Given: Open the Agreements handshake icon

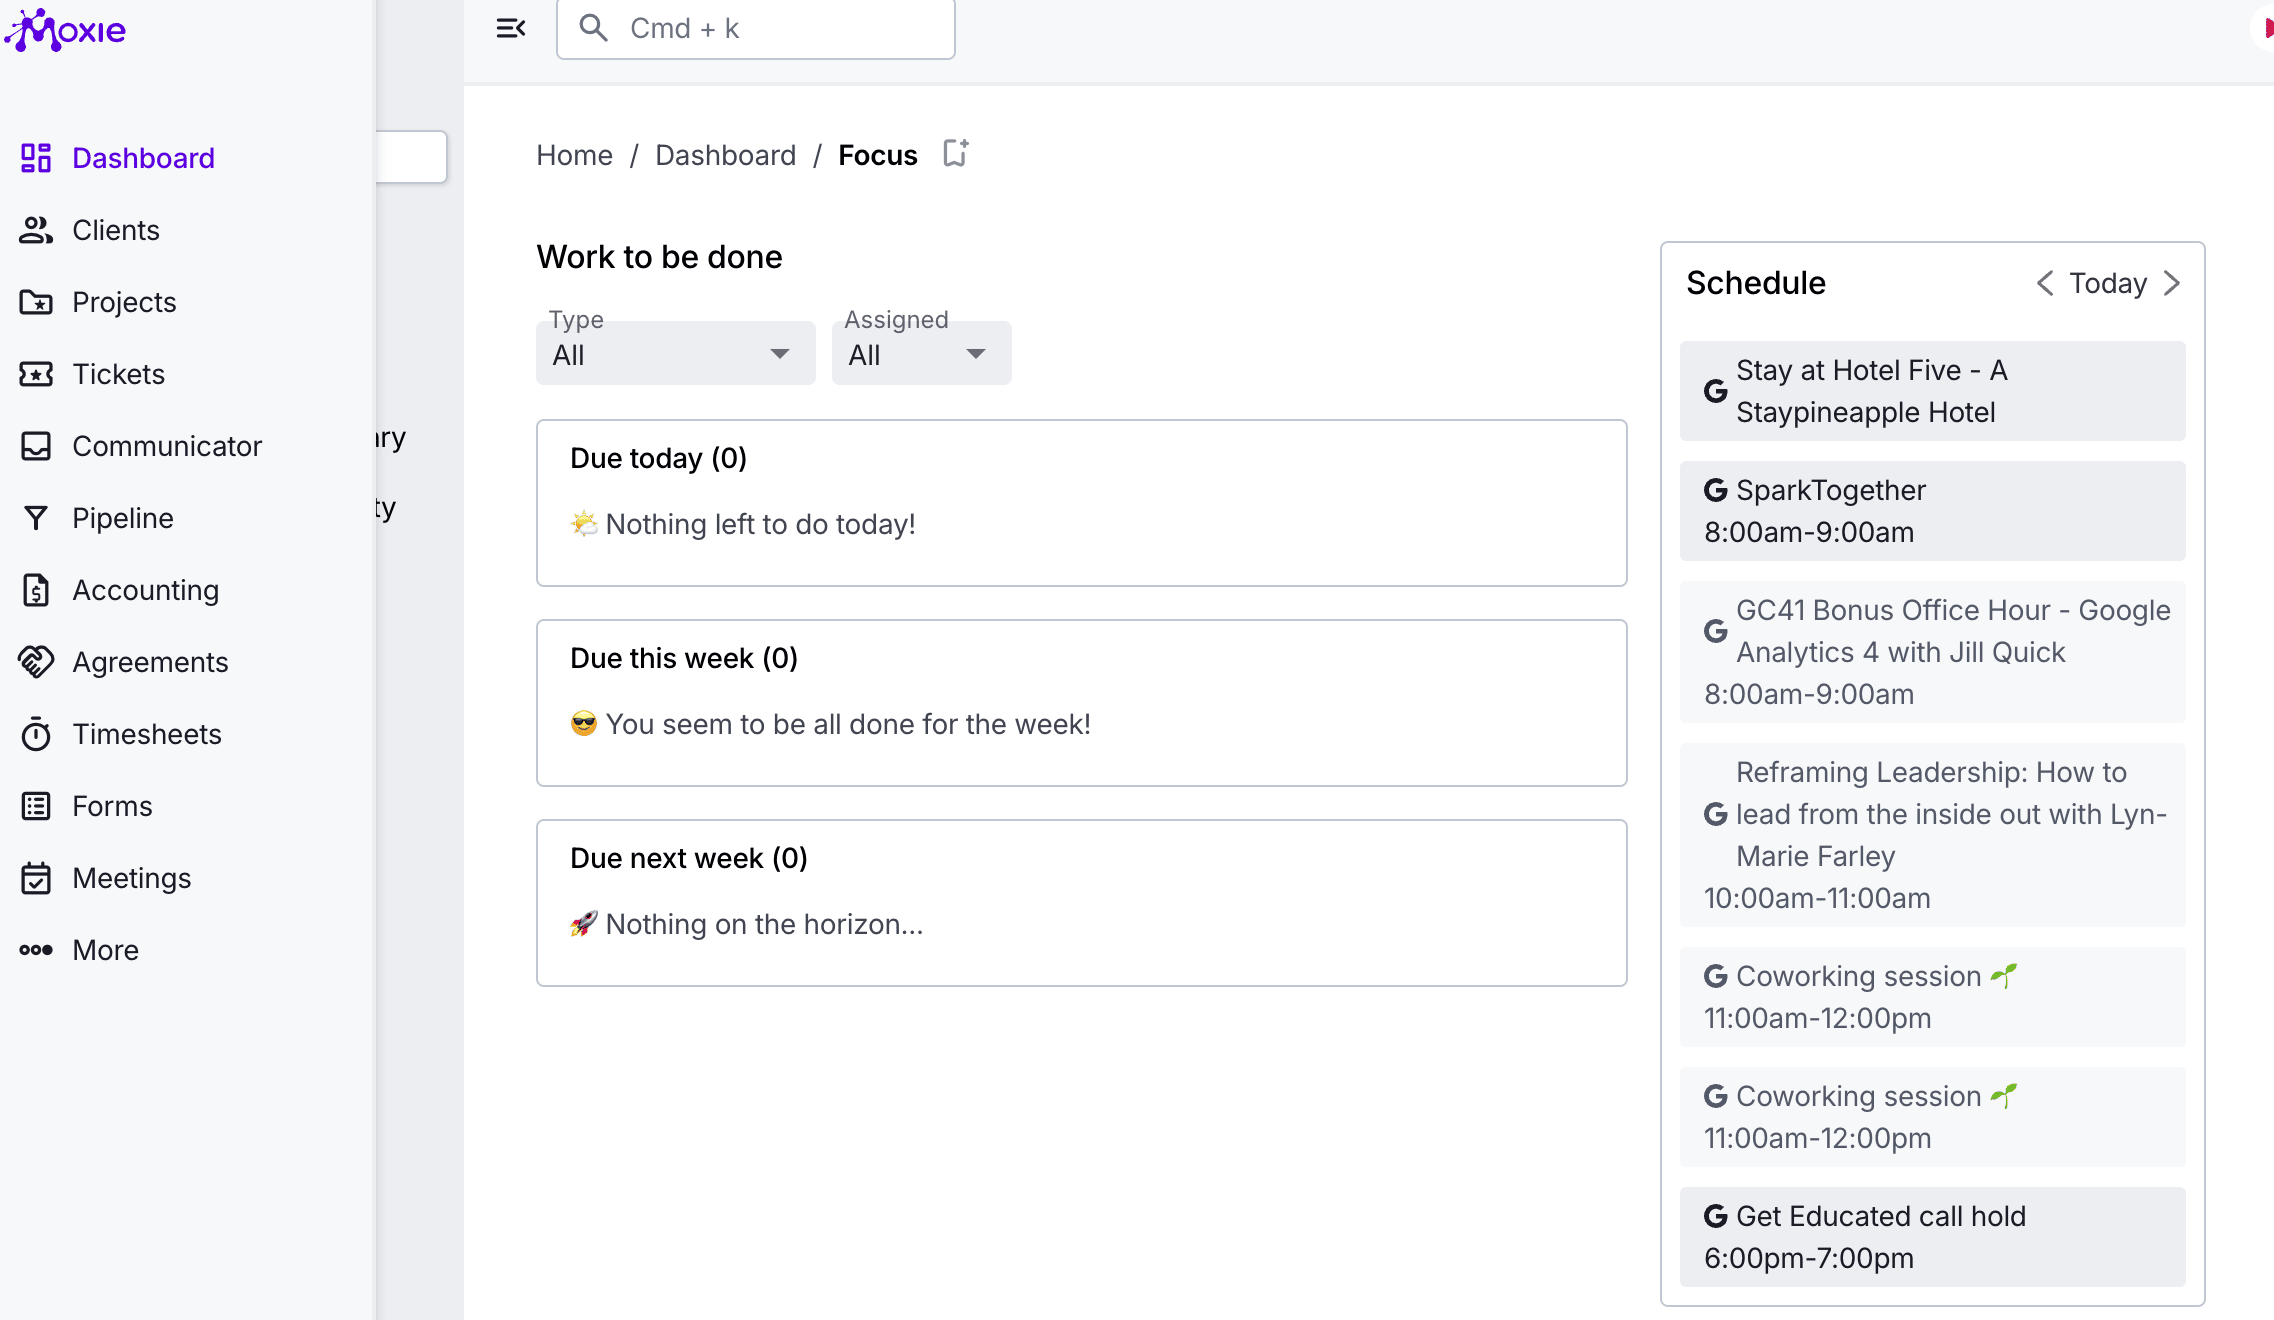Looking at the screenshot, I should click(36, 662).
